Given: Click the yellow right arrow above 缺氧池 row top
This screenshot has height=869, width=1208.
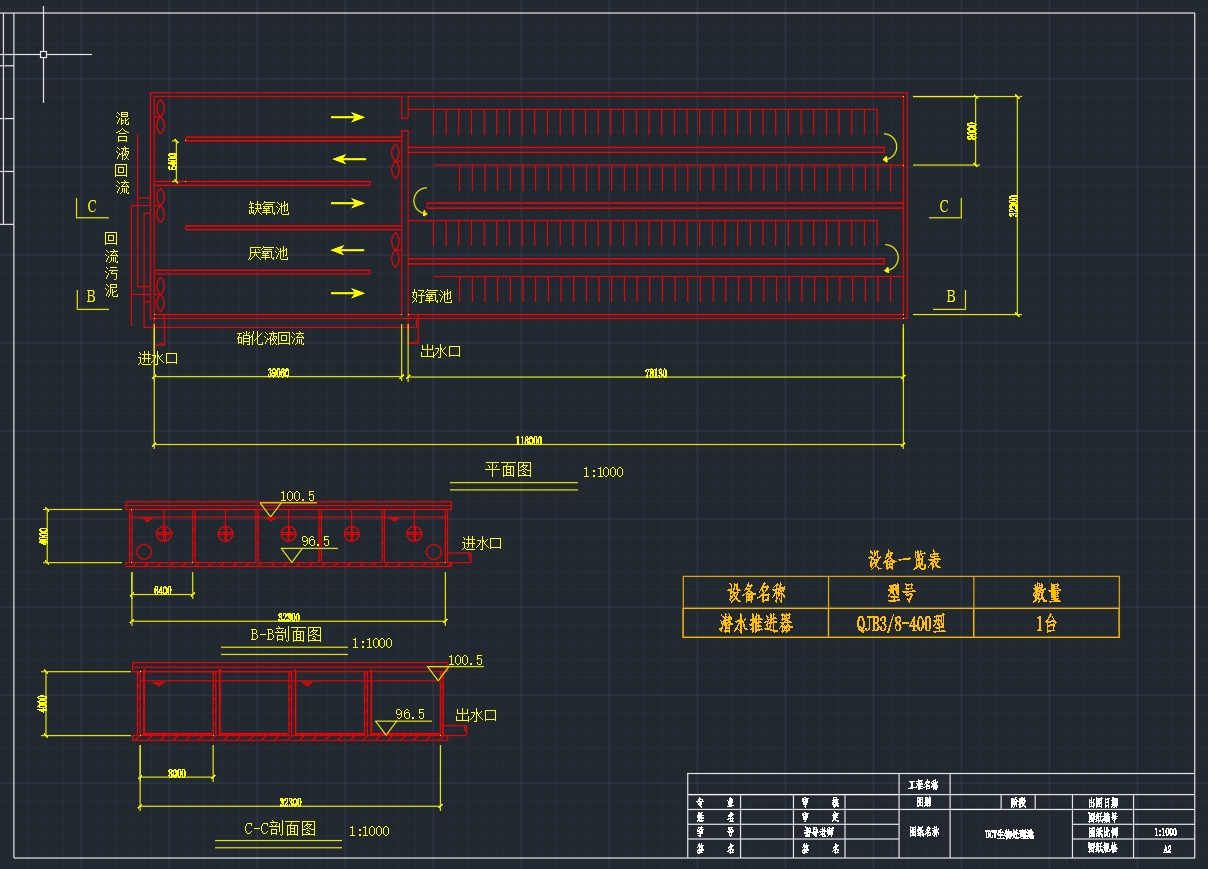Looking at the screenshot, I should click(347, 117).
